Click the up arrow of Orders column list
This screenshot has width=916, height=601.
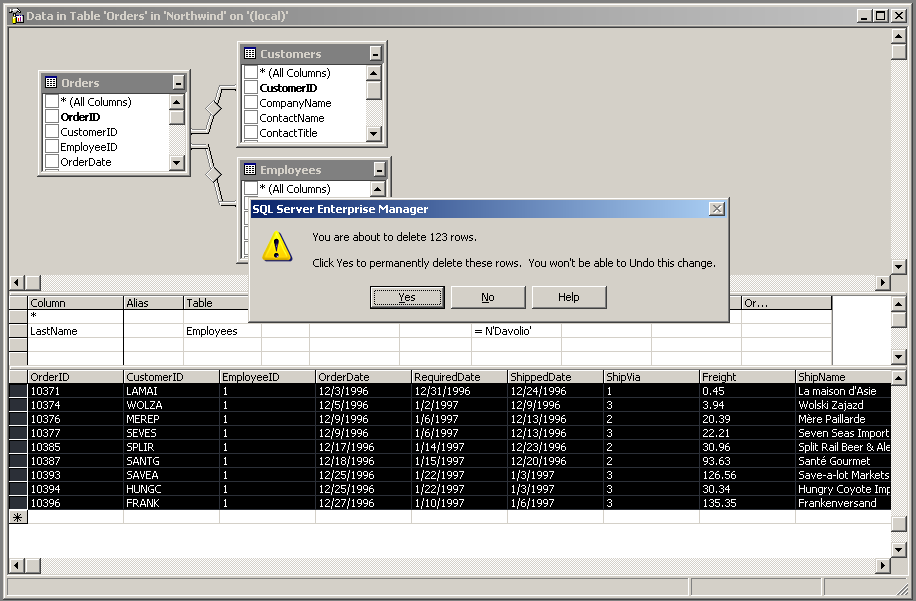click(176, 102)
